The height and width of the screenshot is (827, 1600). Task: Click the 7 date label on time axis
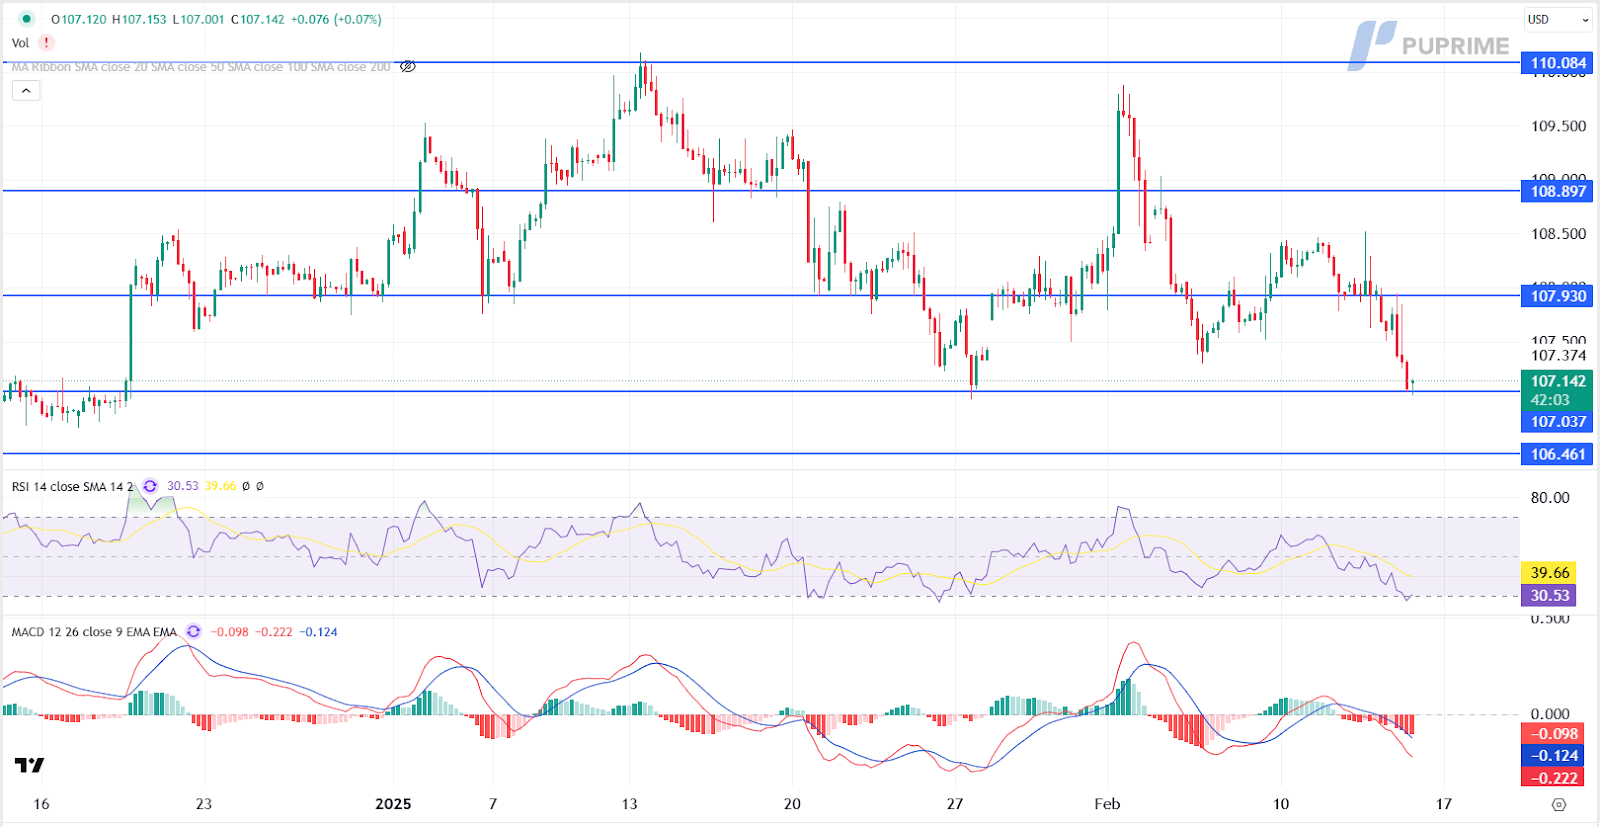coord(493,804)
